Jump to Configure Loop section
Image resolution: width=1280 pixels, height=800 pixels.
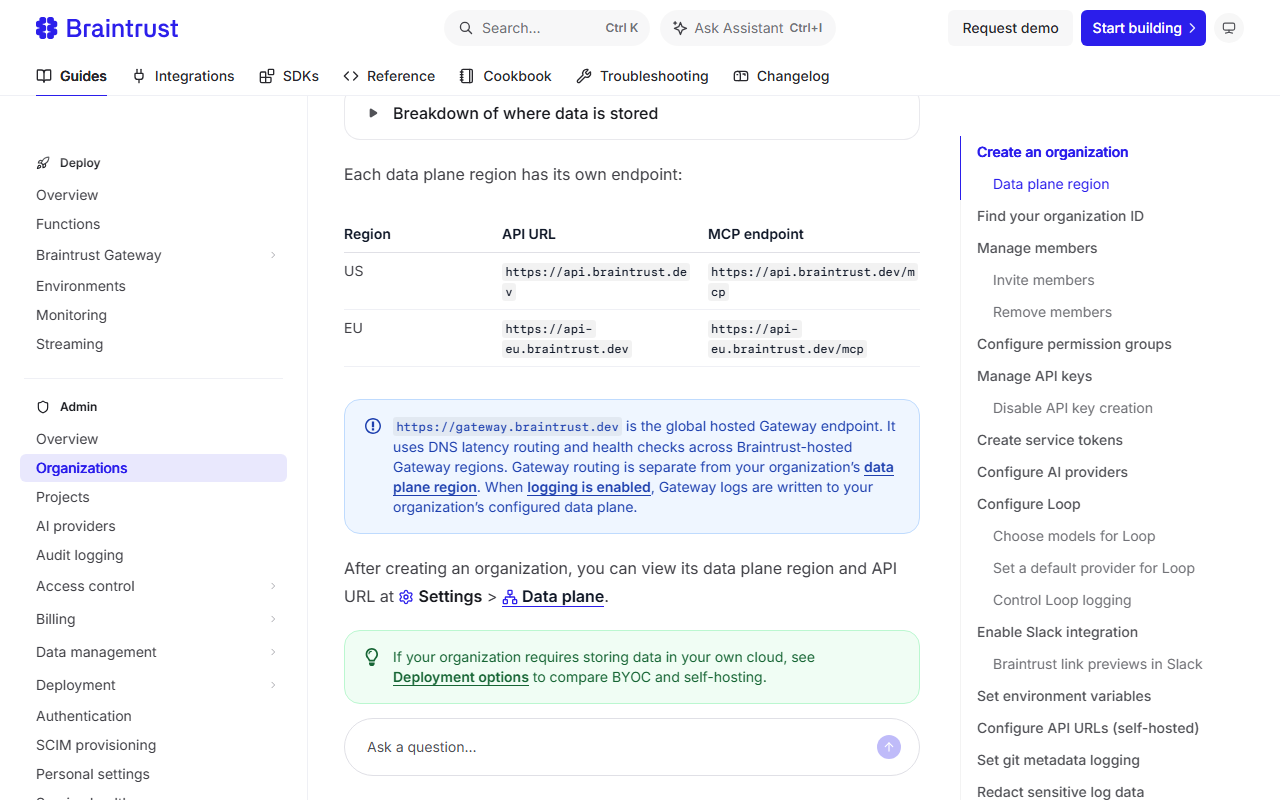pyautogui.click(x=1028, y=504)
